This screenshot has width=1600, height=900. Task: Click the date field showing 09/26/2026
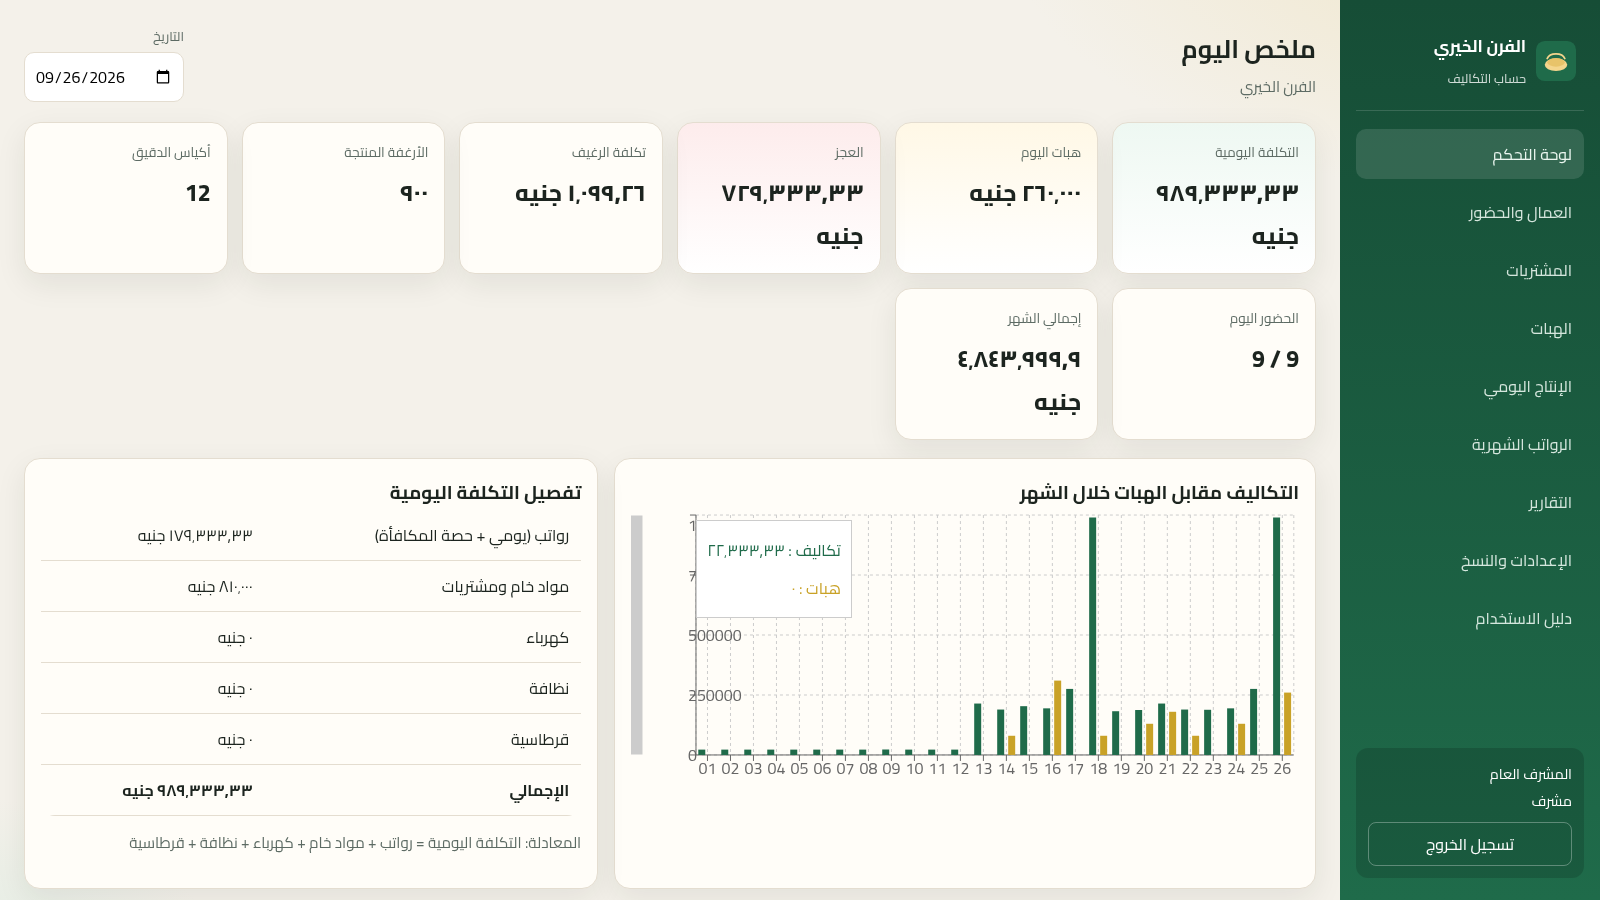click(104, 77)
